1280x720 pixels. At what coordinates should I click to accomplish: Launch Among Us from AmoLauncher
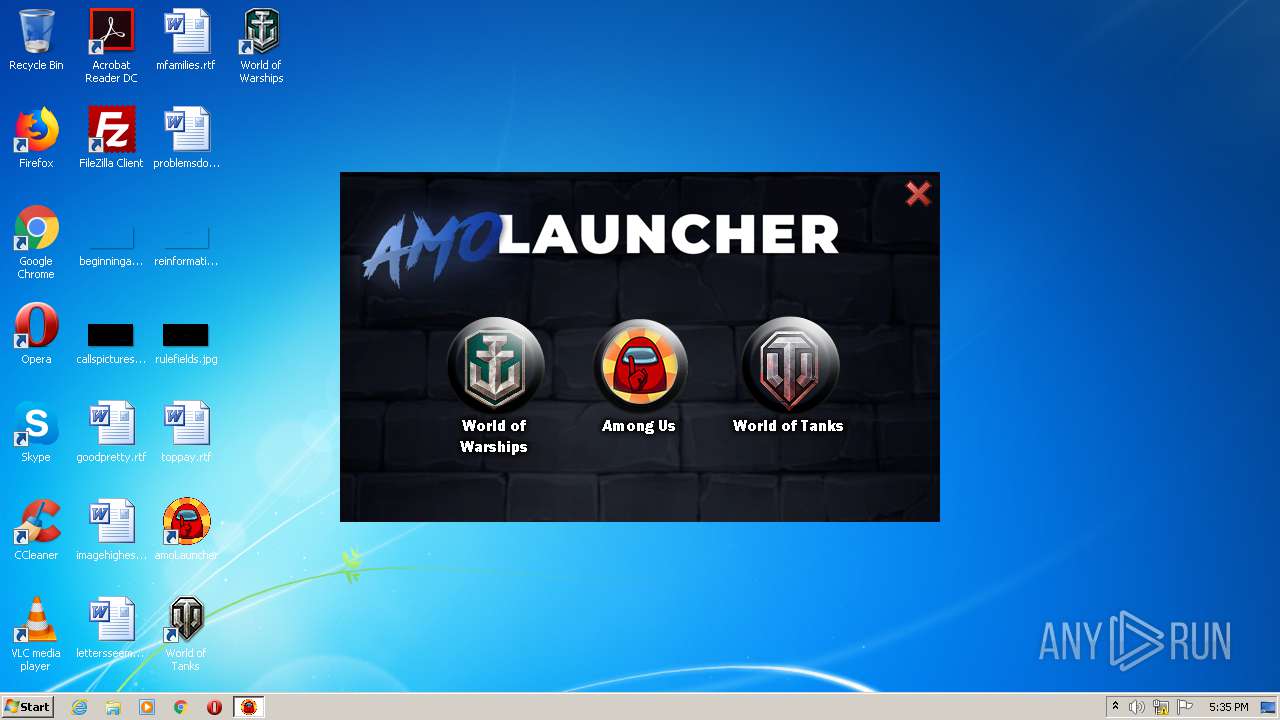pyautogui.click(x=640, y=365)
